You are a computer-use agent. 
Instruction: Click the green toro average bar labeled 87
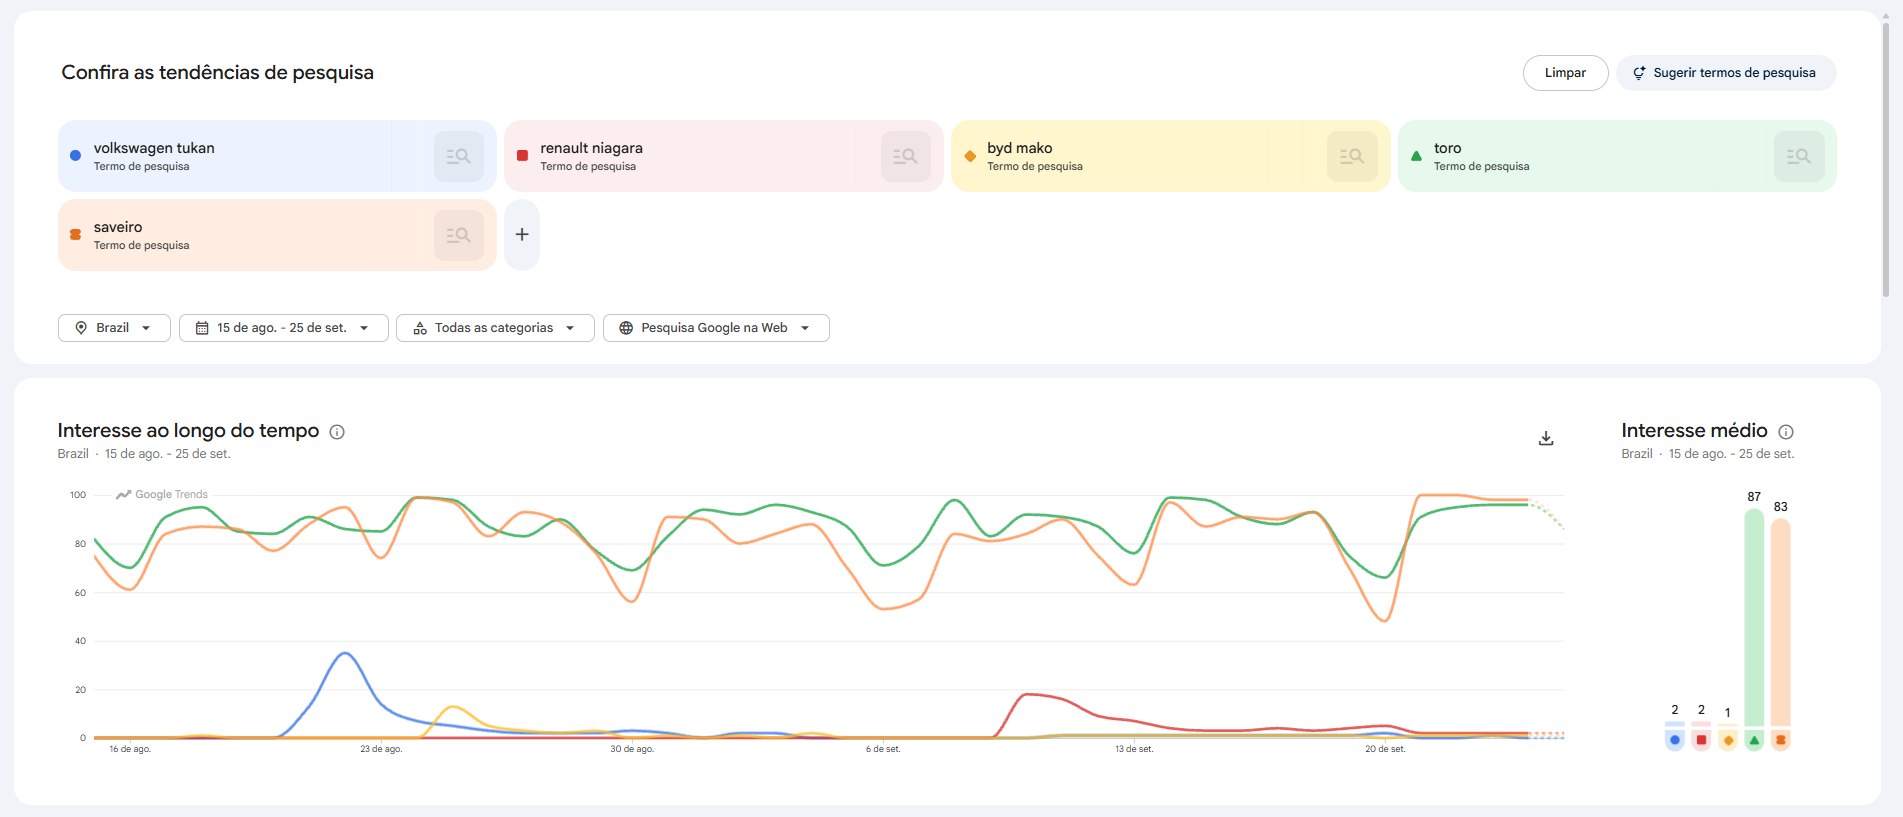[x=1754, y=617]
